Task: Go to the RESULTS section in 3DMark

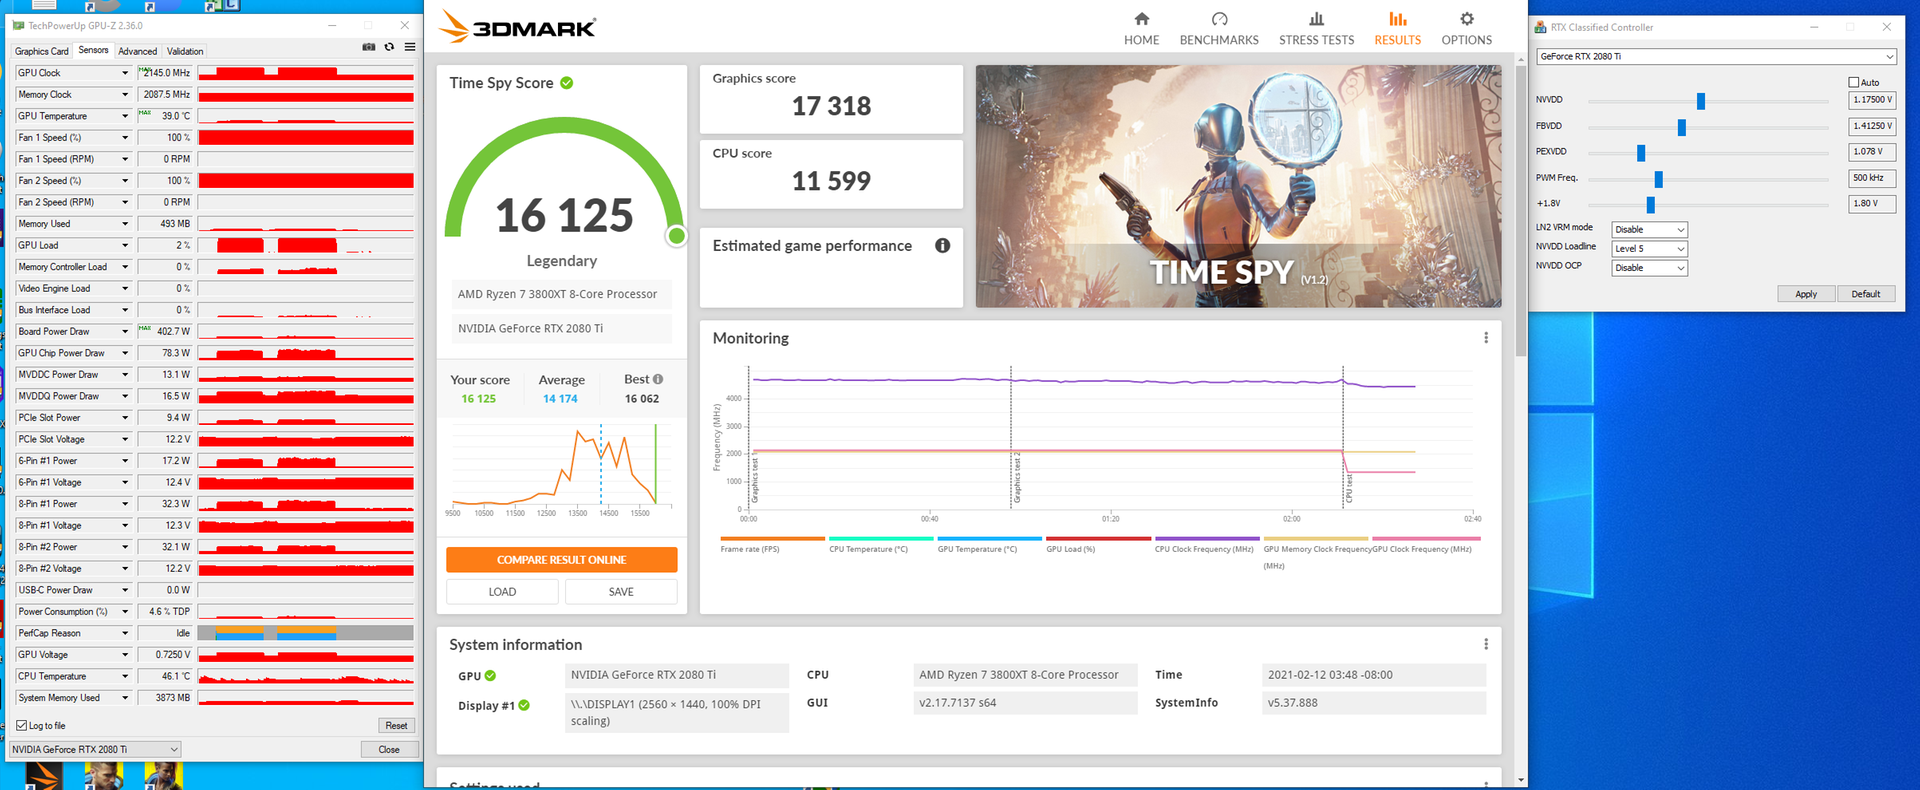Action: tap(1397, 28)
